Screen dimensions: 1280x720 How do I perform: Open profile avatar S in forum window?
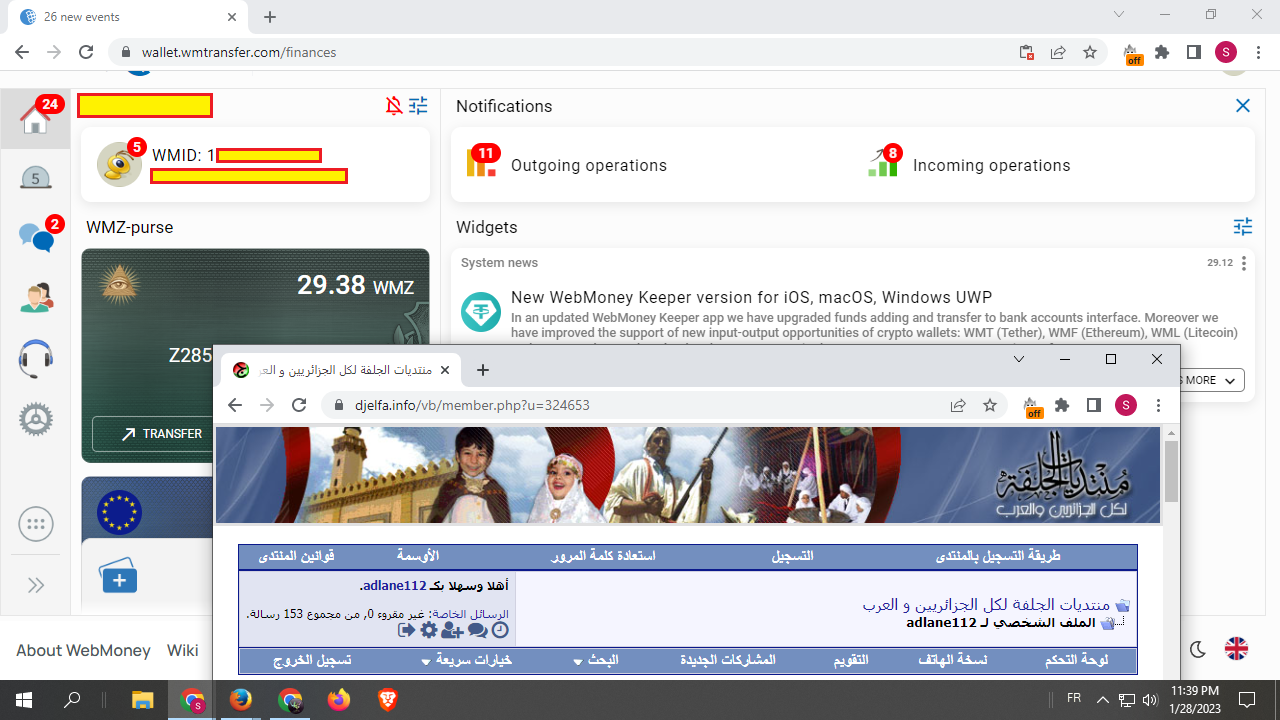[1126, 405]
